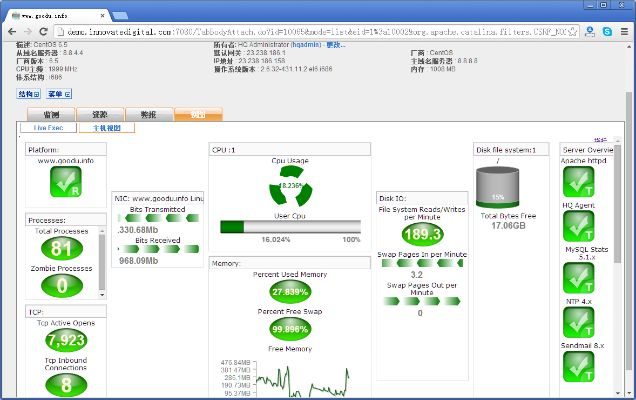Click the 更改 link beside hqadmin

coord(335,45)
